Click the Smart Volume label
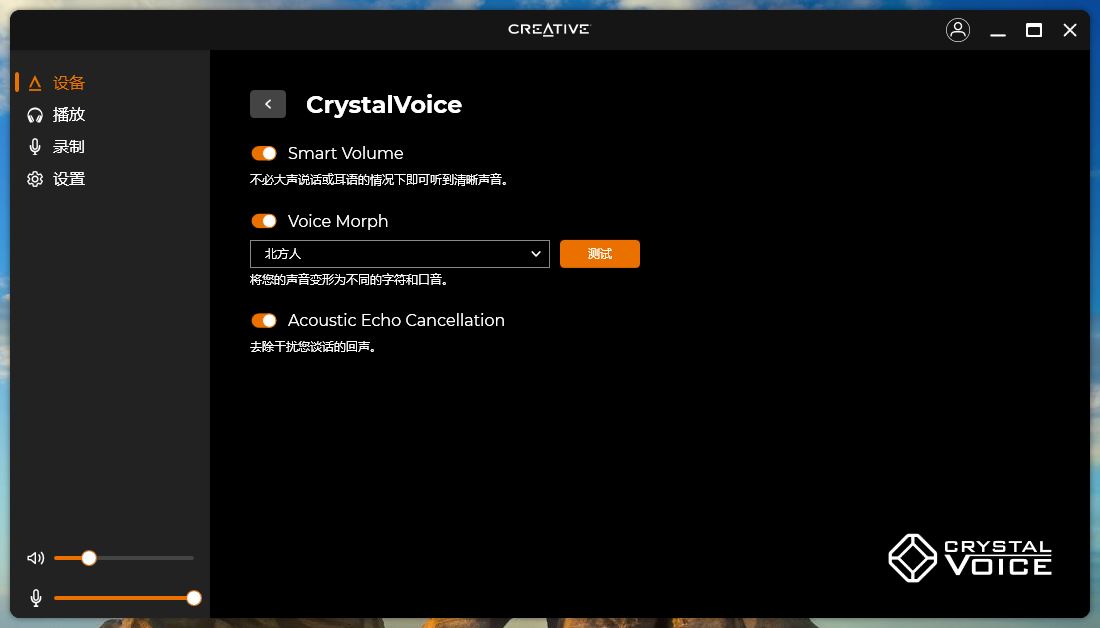This screenshot has height=628, width=1100. [x=346, y=153]
